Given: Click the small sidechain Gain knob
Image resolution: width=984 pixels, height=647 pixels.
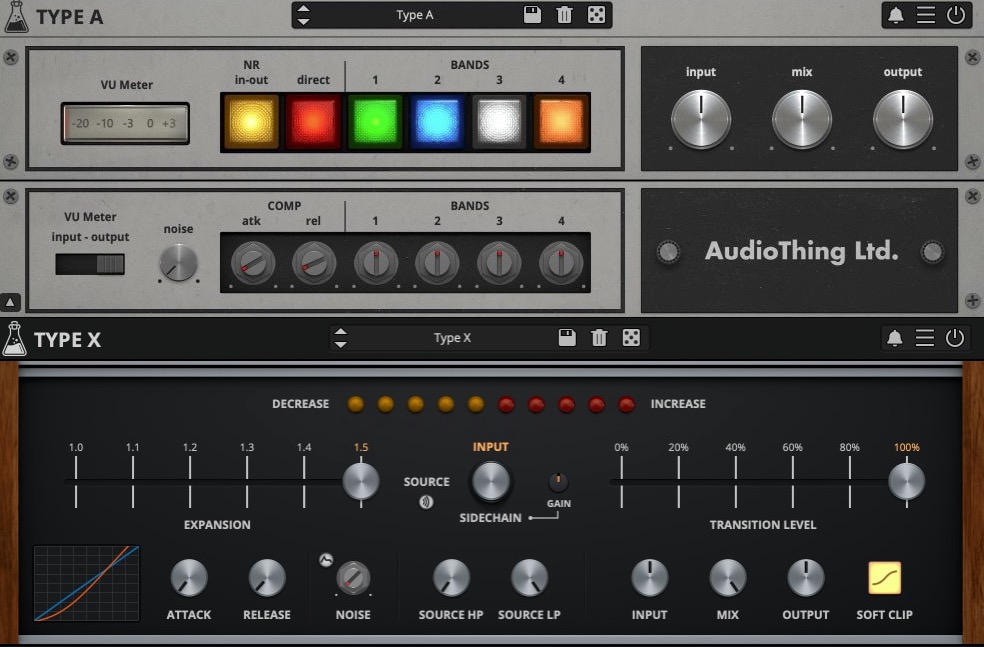Looking at the screenshot, I should tap(558, 482).
